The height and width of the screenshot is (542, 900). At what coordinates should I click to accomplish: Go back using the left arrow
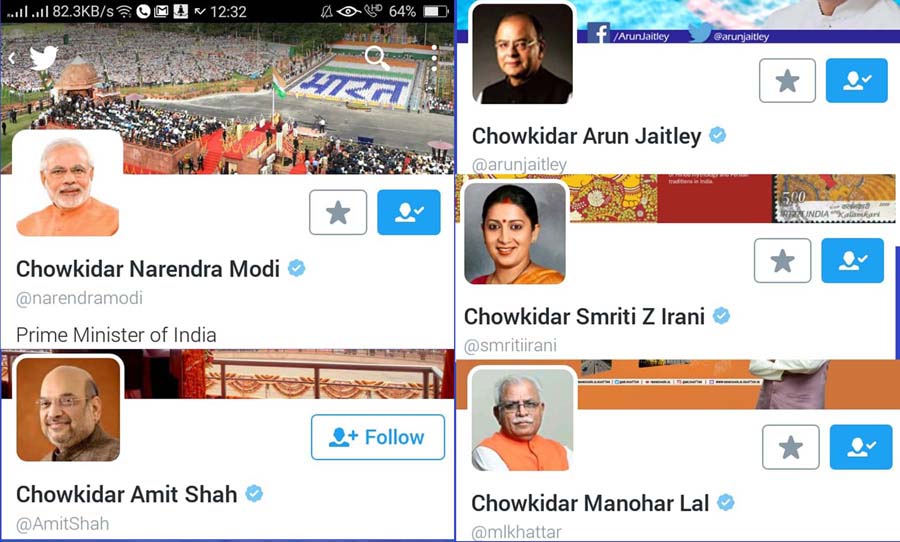click(x=11, y=57)
